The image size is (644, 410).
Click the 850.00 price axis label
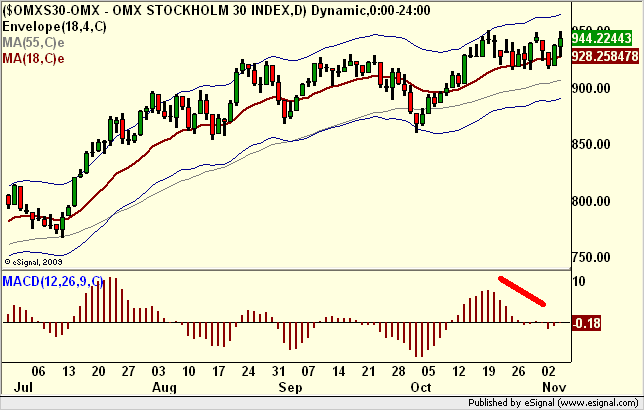(591, 144)
